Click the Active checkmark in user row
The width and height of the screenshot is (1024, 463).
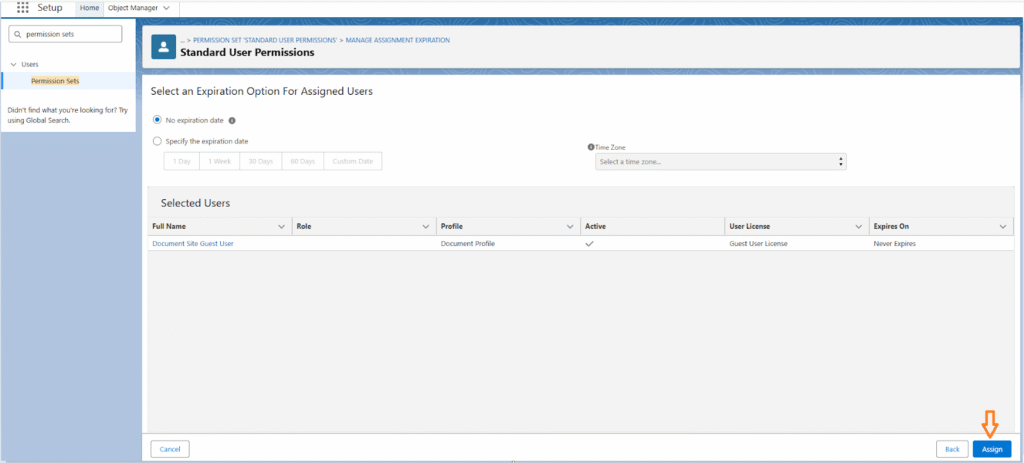pyautogui.click(x=589, y=243)
